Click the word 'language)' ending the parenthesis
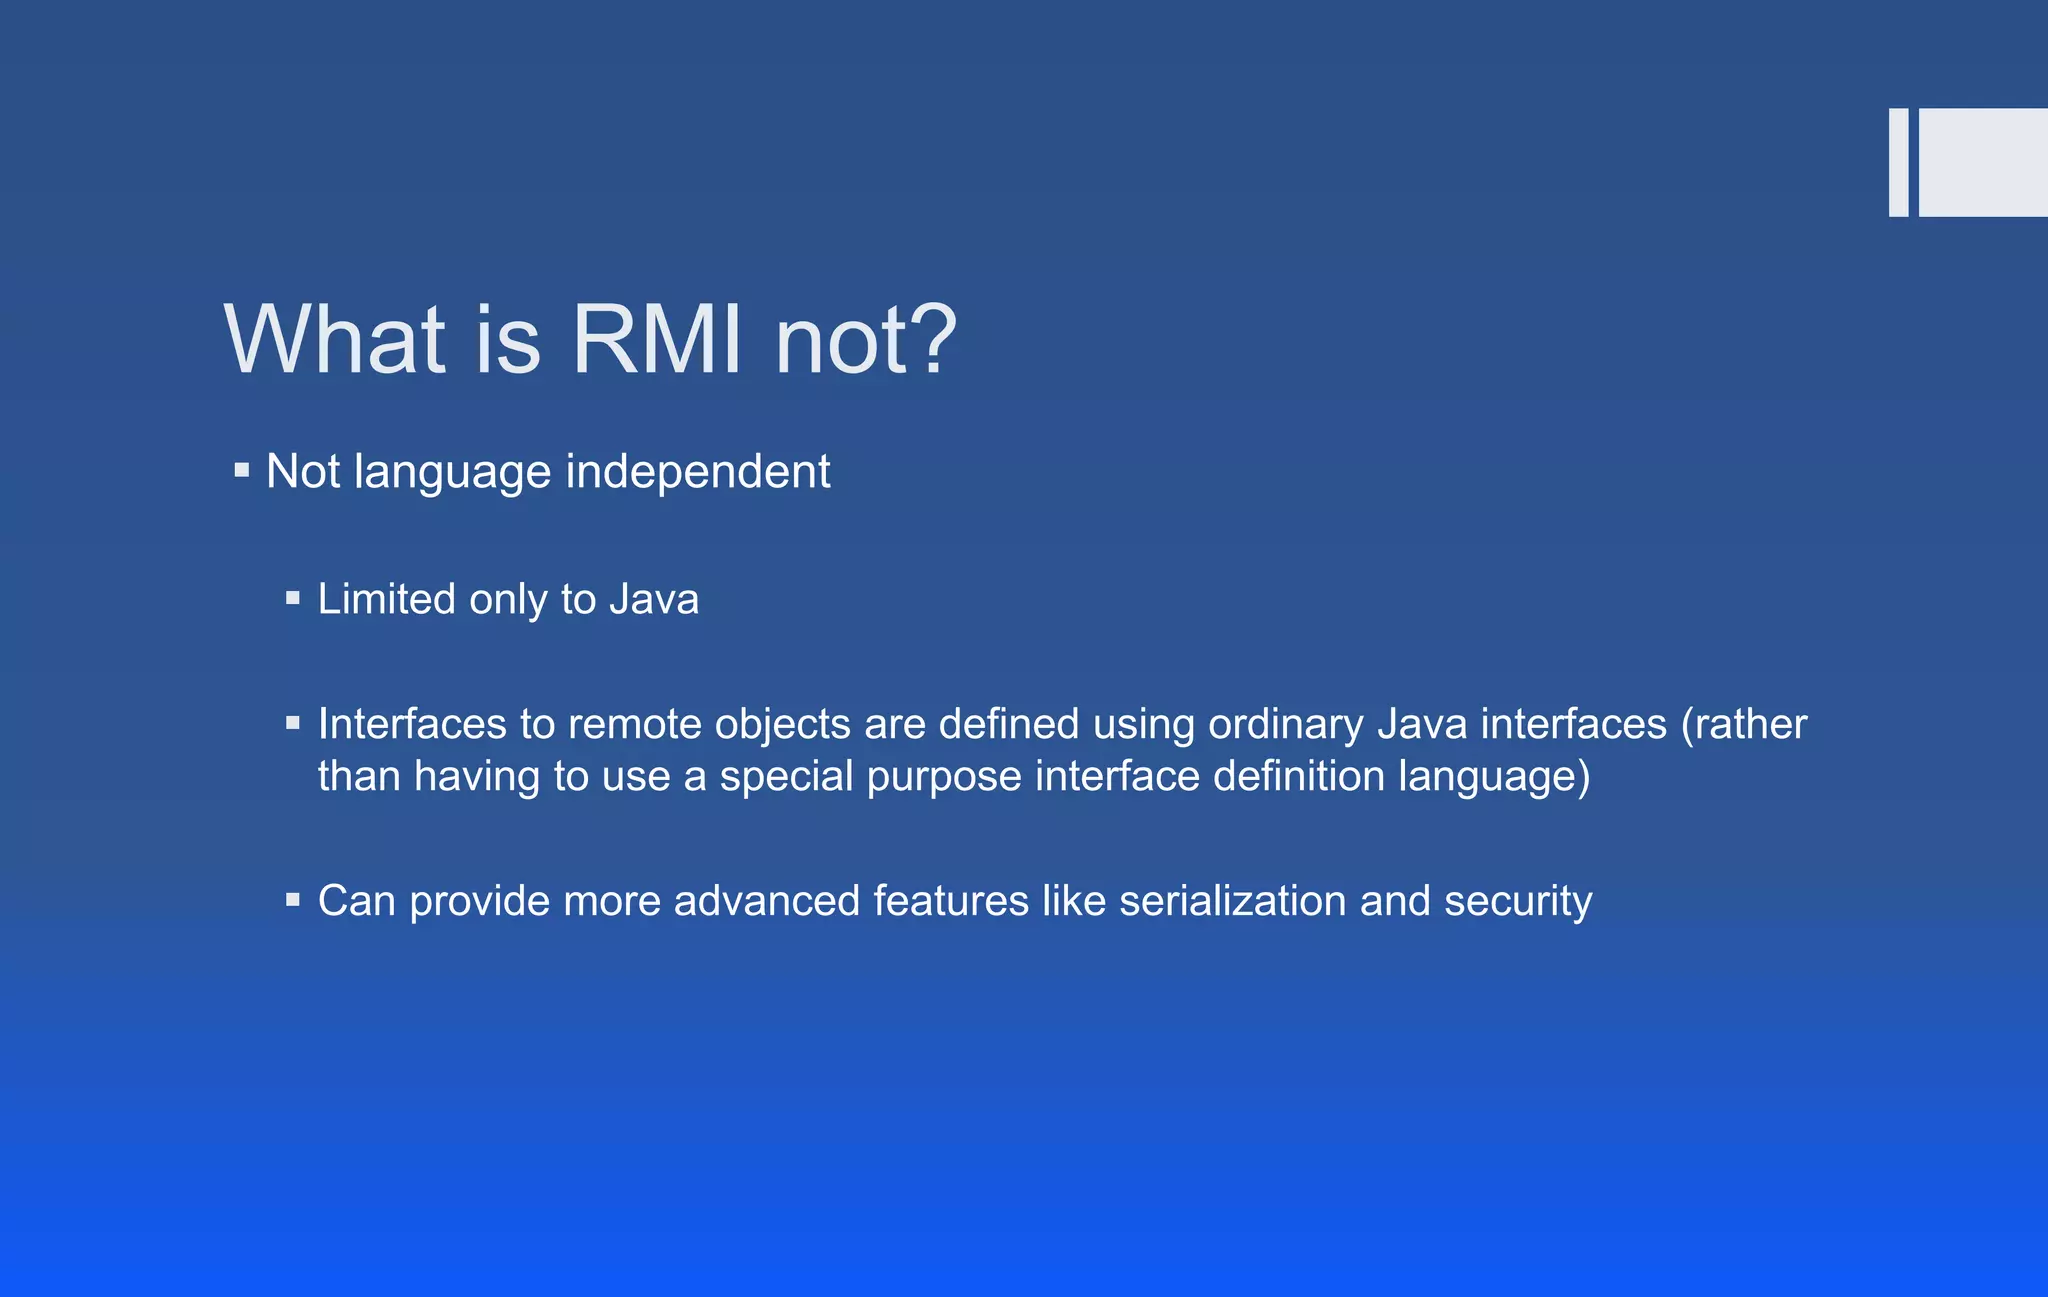The height and width of the screenshot is (1297, 2048). click(x=1494, y=777)
